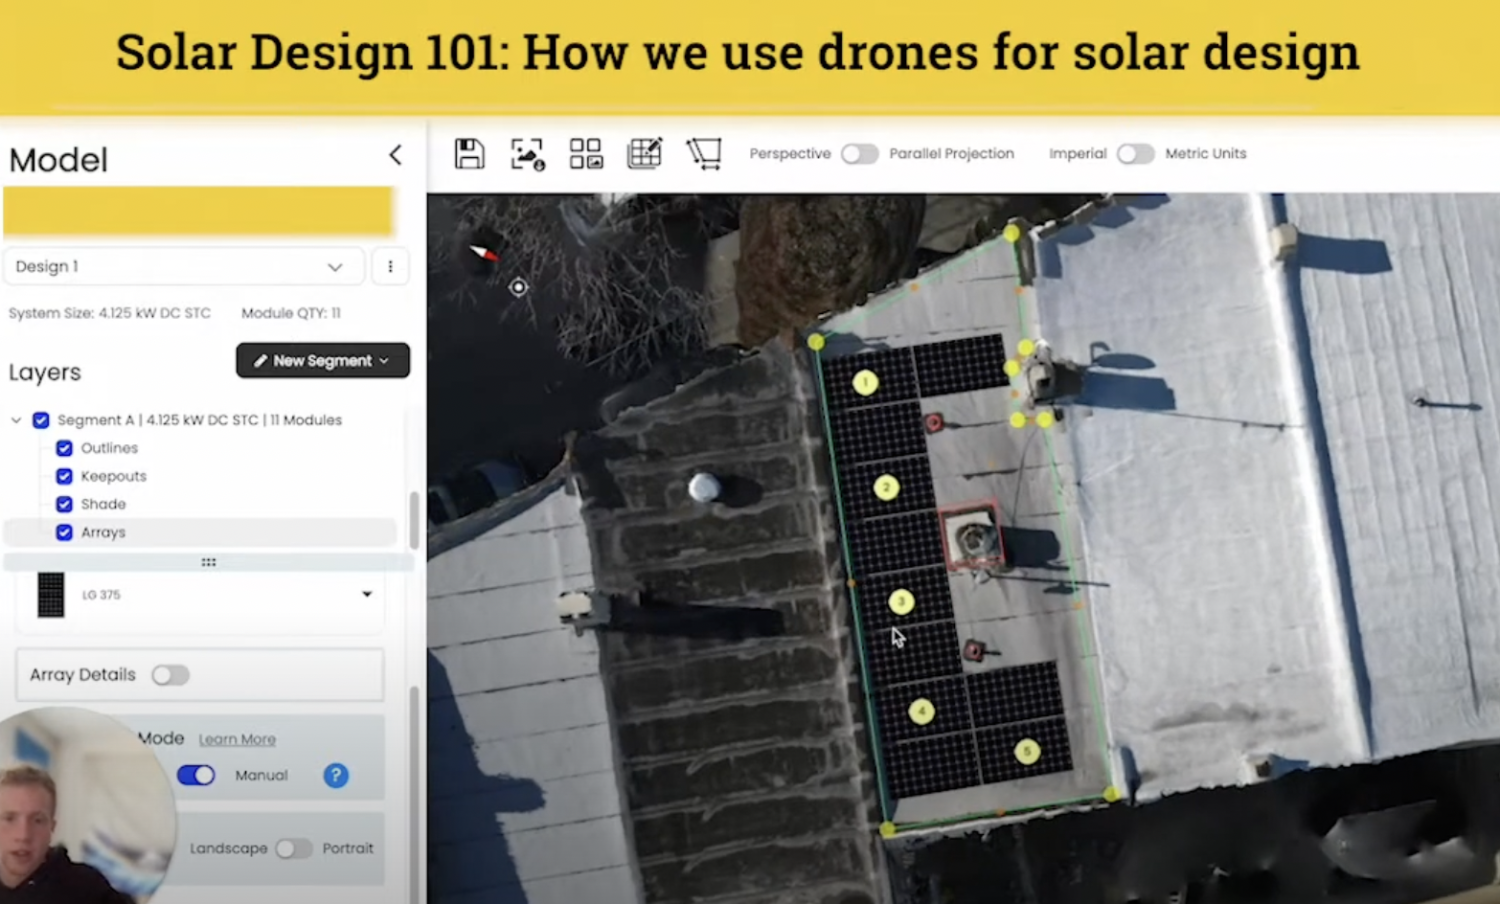Click the grid edit tool icon
The width and height of the screenshot is (1500, 904).
[x=644, y=154]
